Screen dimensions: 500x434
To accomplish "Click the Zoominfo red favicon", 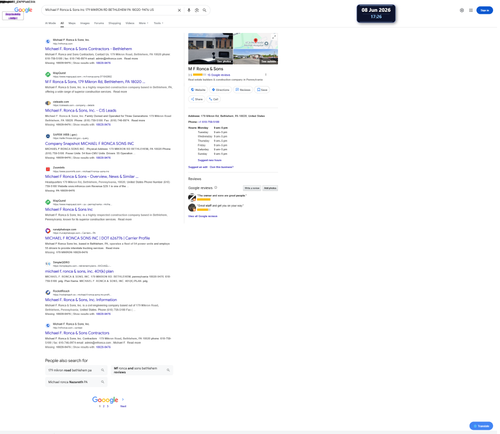I will point(48,169).
